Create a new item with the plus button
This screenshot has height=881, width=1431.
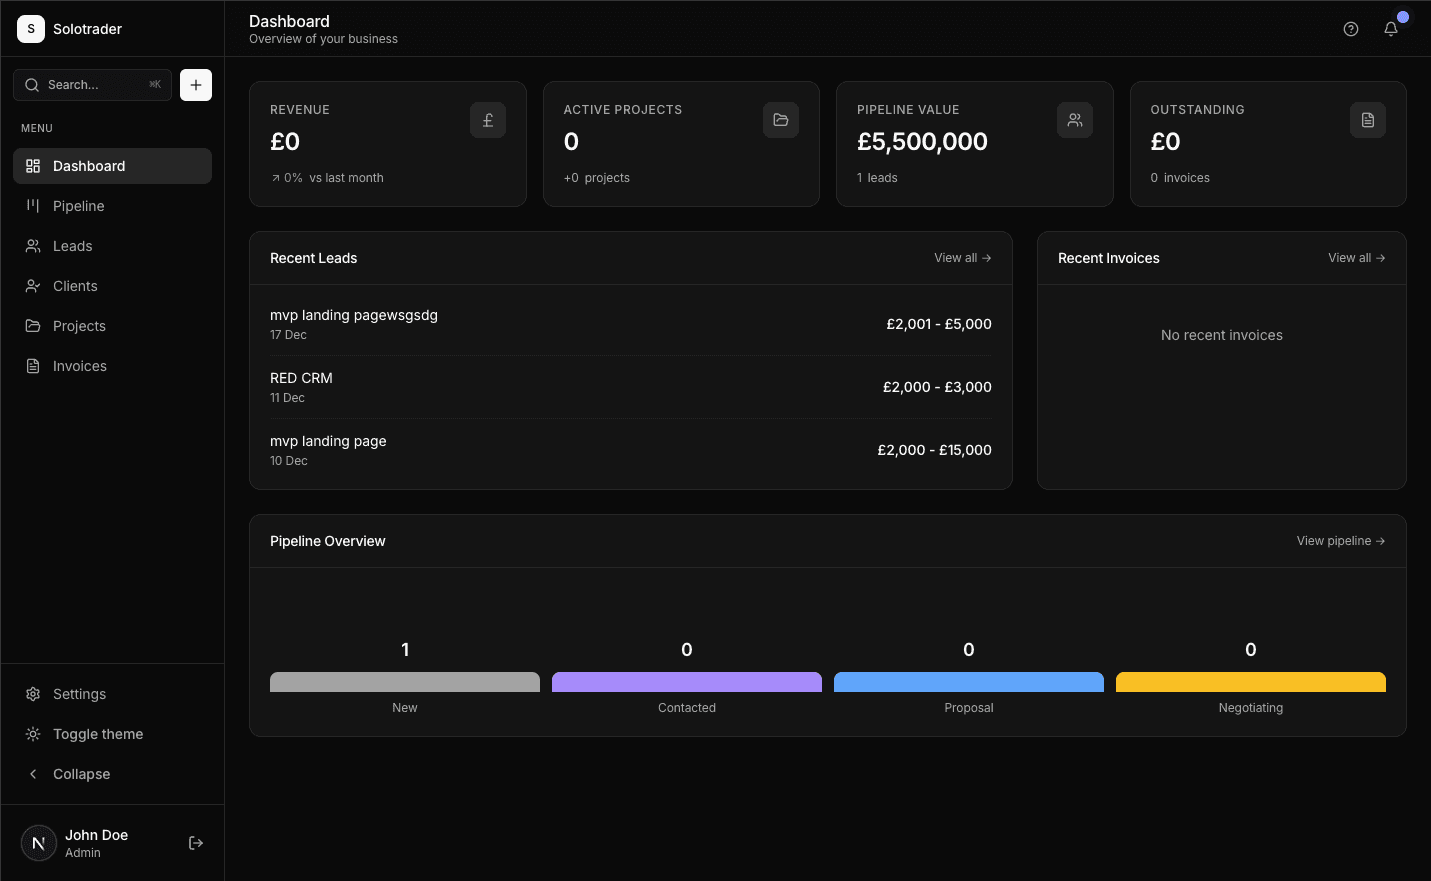196,85
